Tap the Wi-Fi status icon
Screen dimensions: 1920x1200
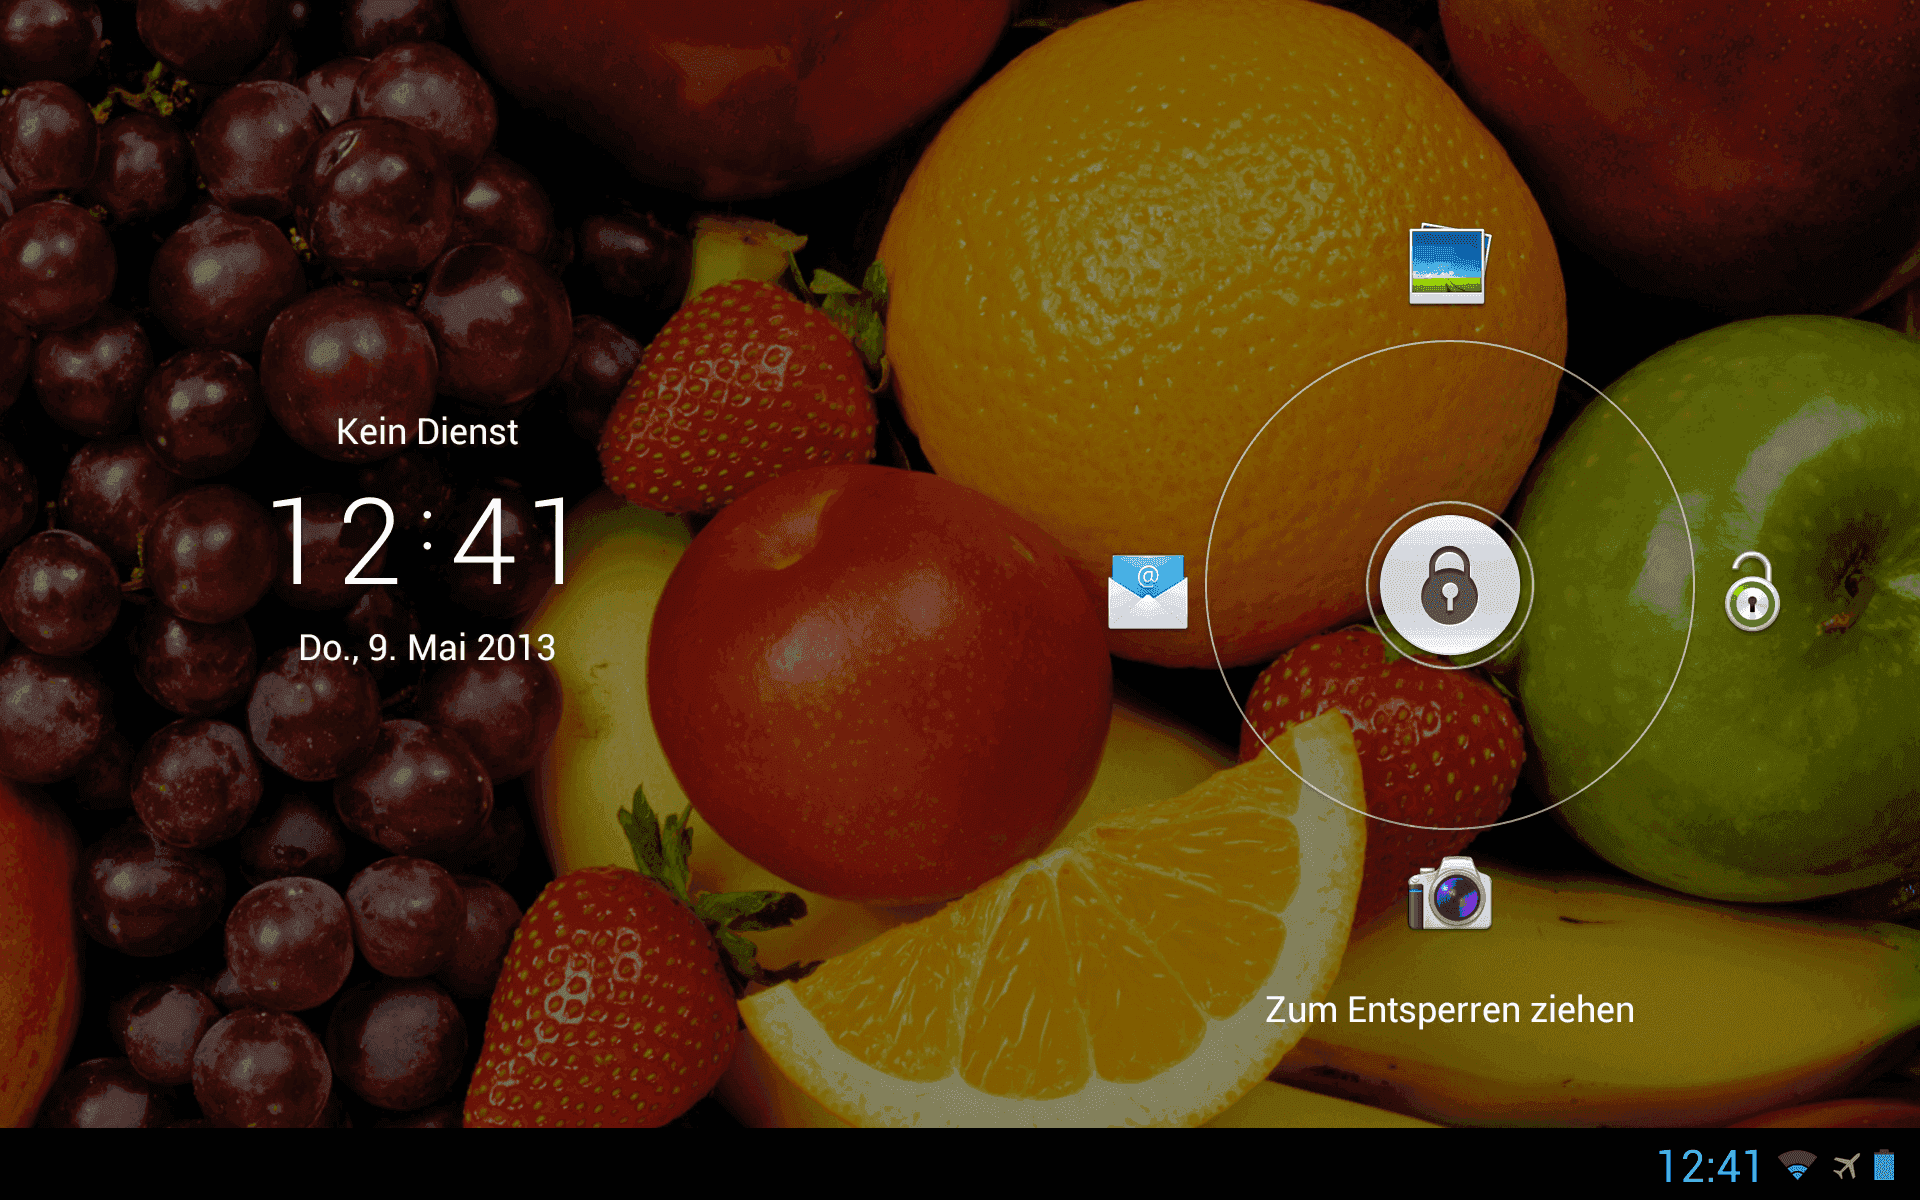pos(1797,1166)
